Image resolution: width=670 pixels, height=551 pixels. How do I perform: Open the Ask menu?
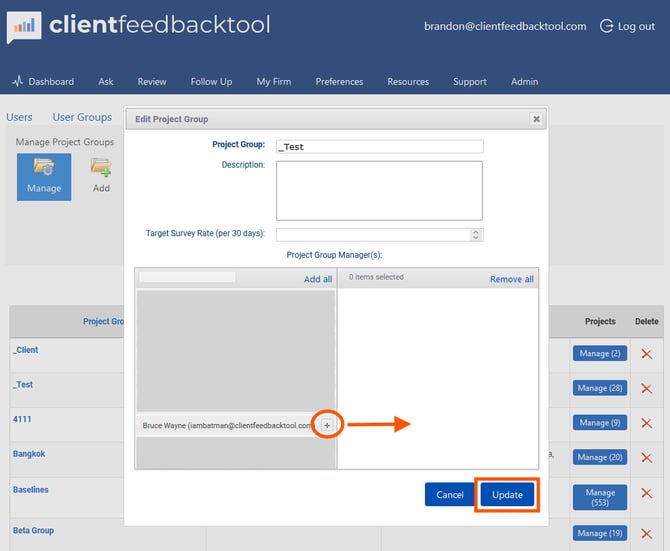(106, 82)
